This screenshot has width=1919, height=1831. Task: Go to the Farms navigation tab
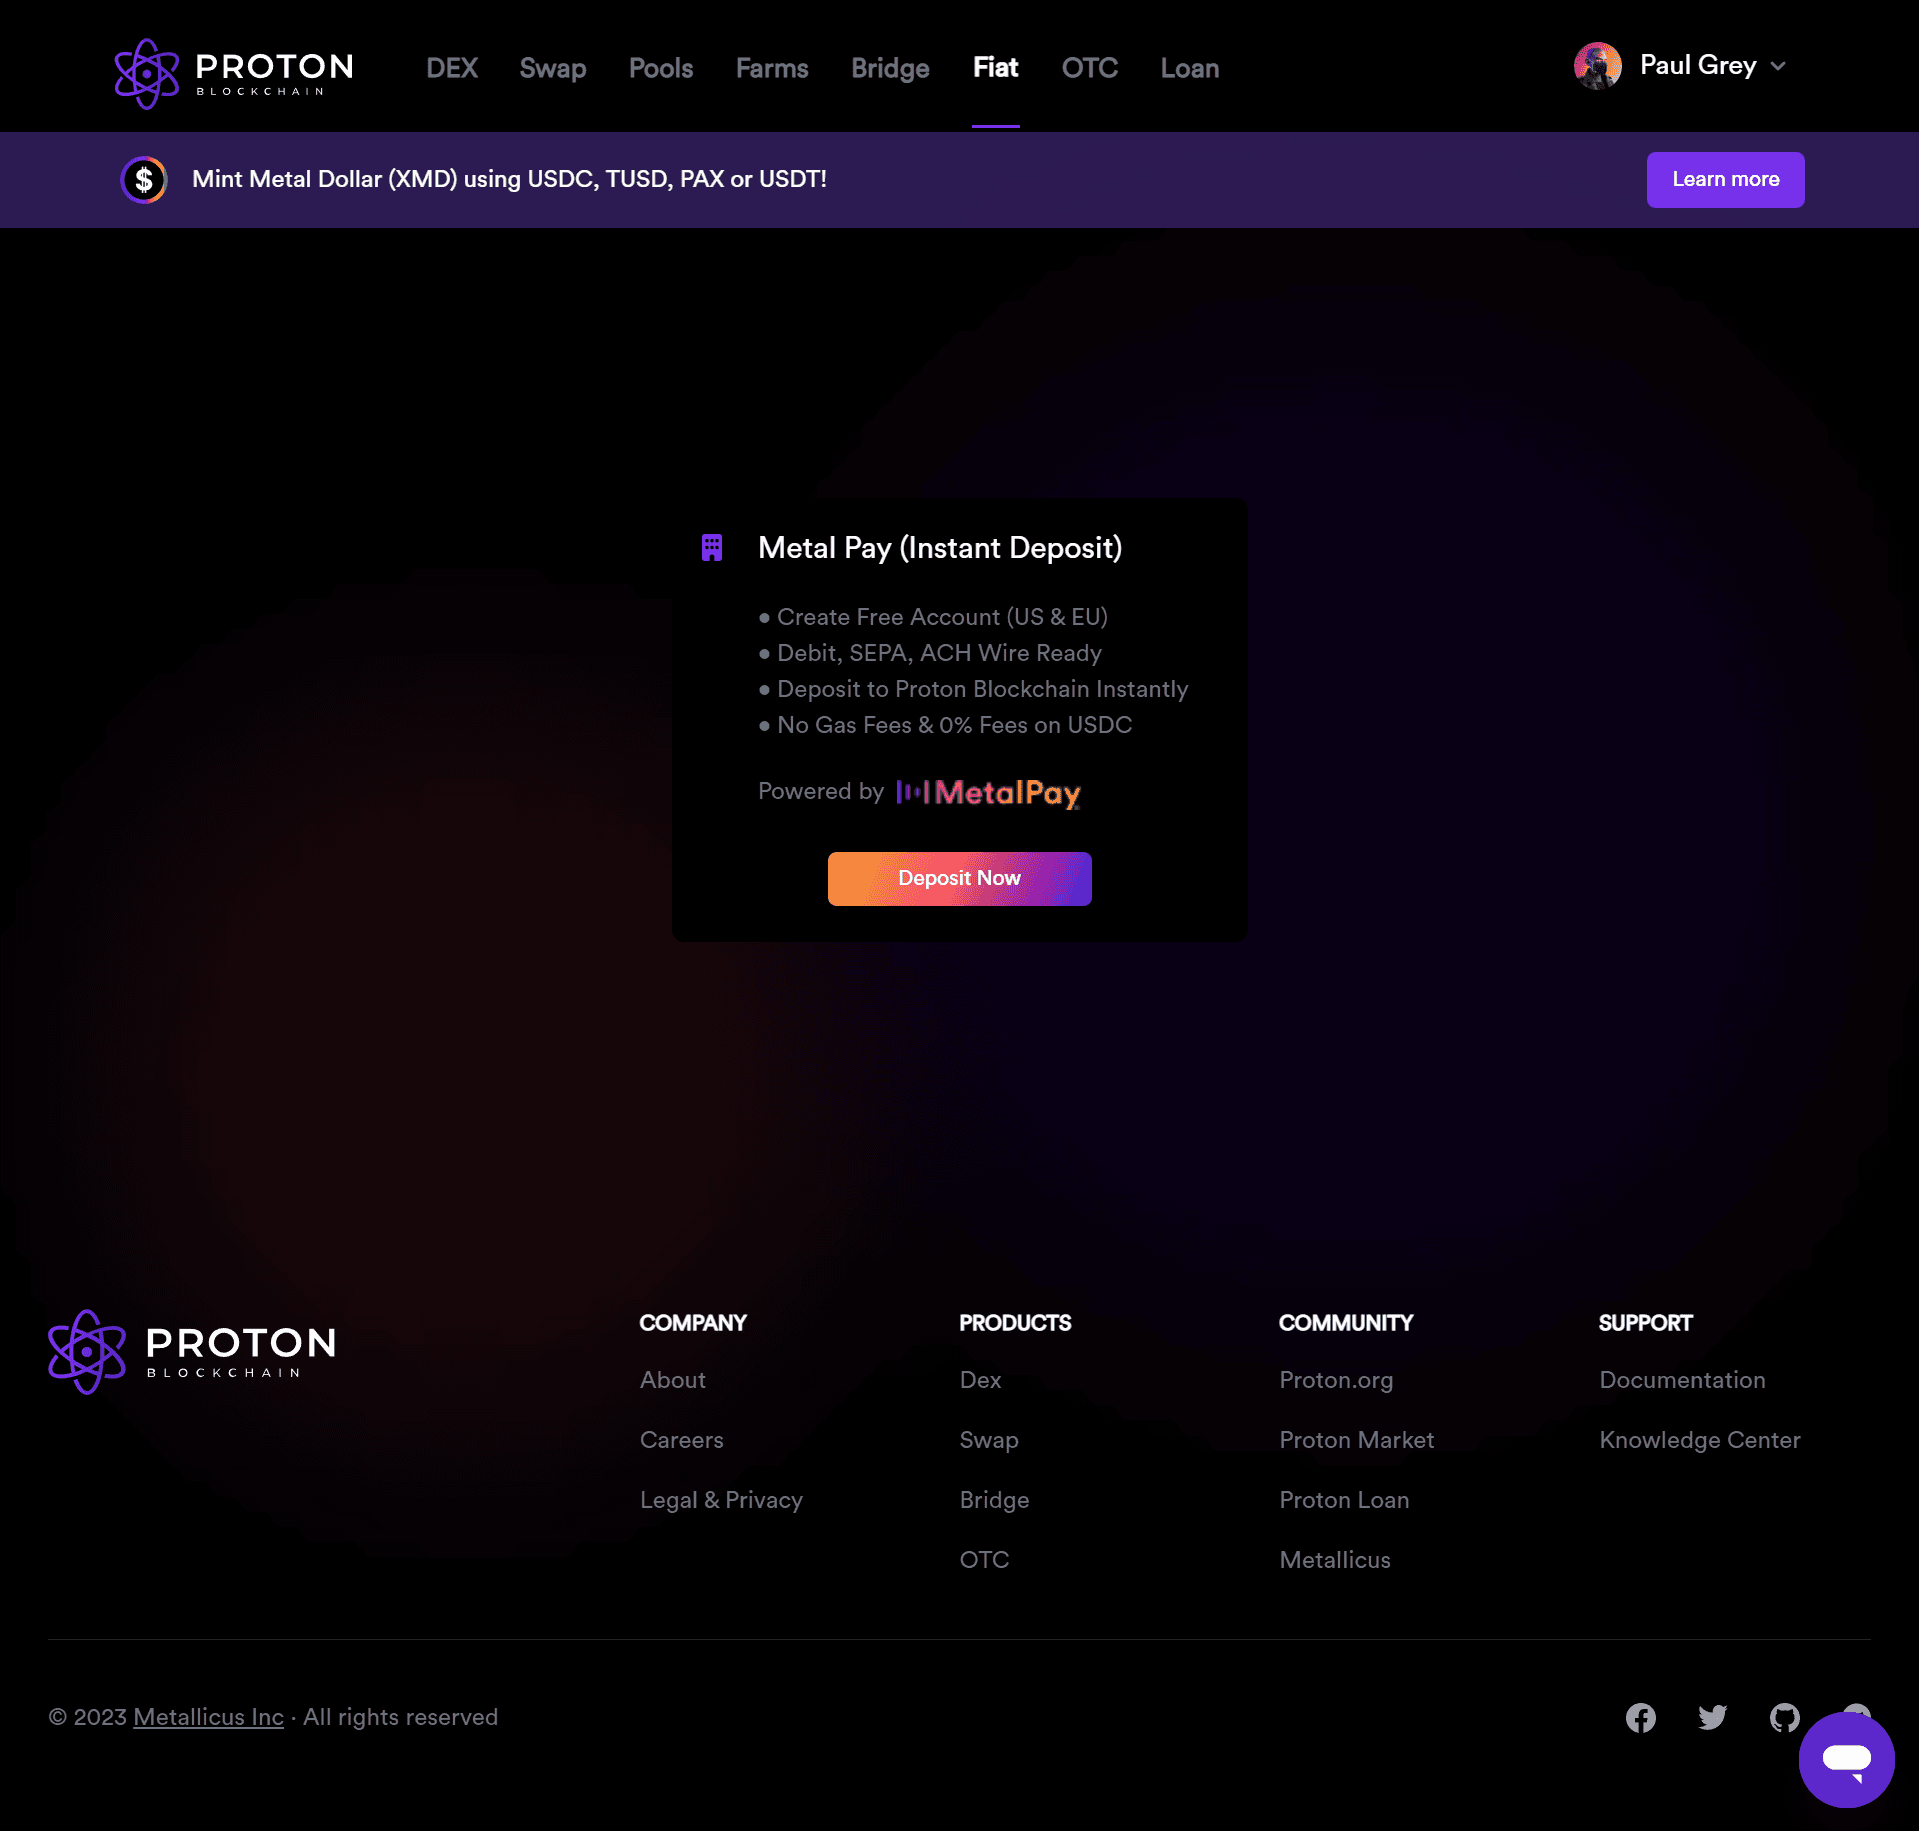coord(772,68)
